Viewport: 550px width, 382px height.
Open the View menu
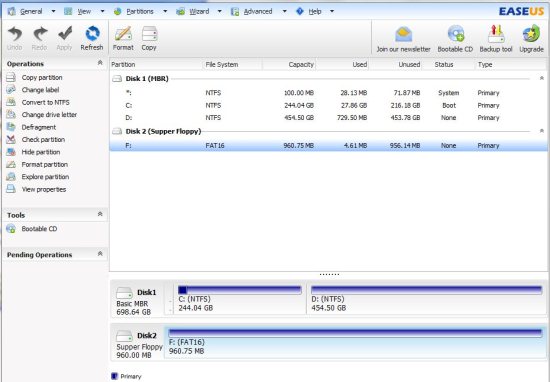coord(84,12)
